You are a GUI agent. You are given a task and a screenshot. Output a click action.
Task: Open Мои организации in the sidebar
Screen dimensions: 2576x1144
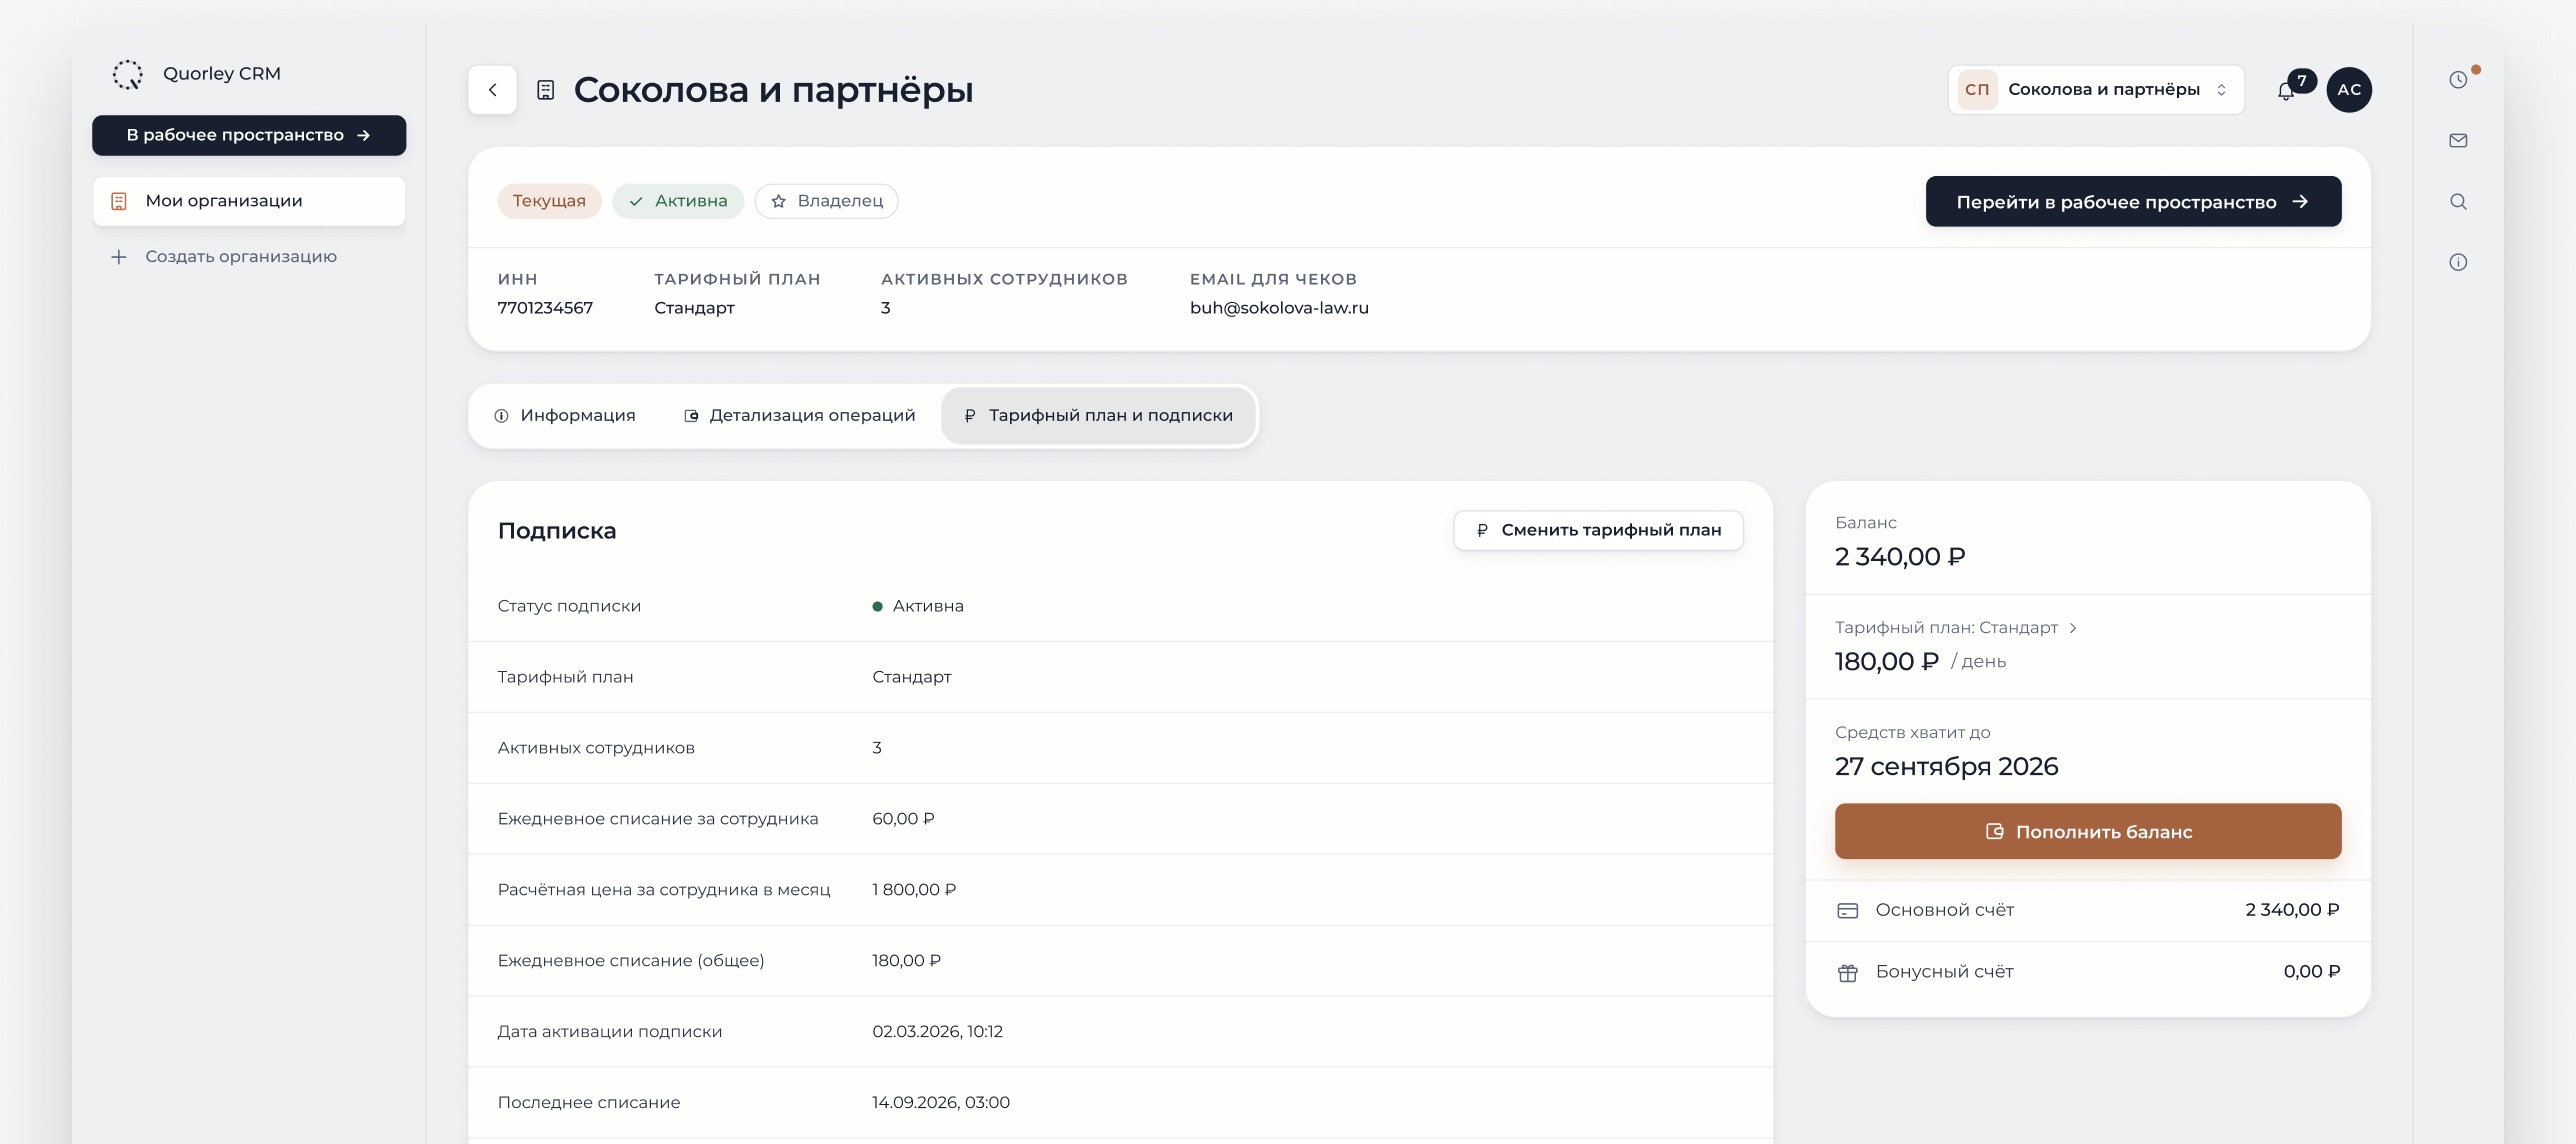tap(249, 202)
